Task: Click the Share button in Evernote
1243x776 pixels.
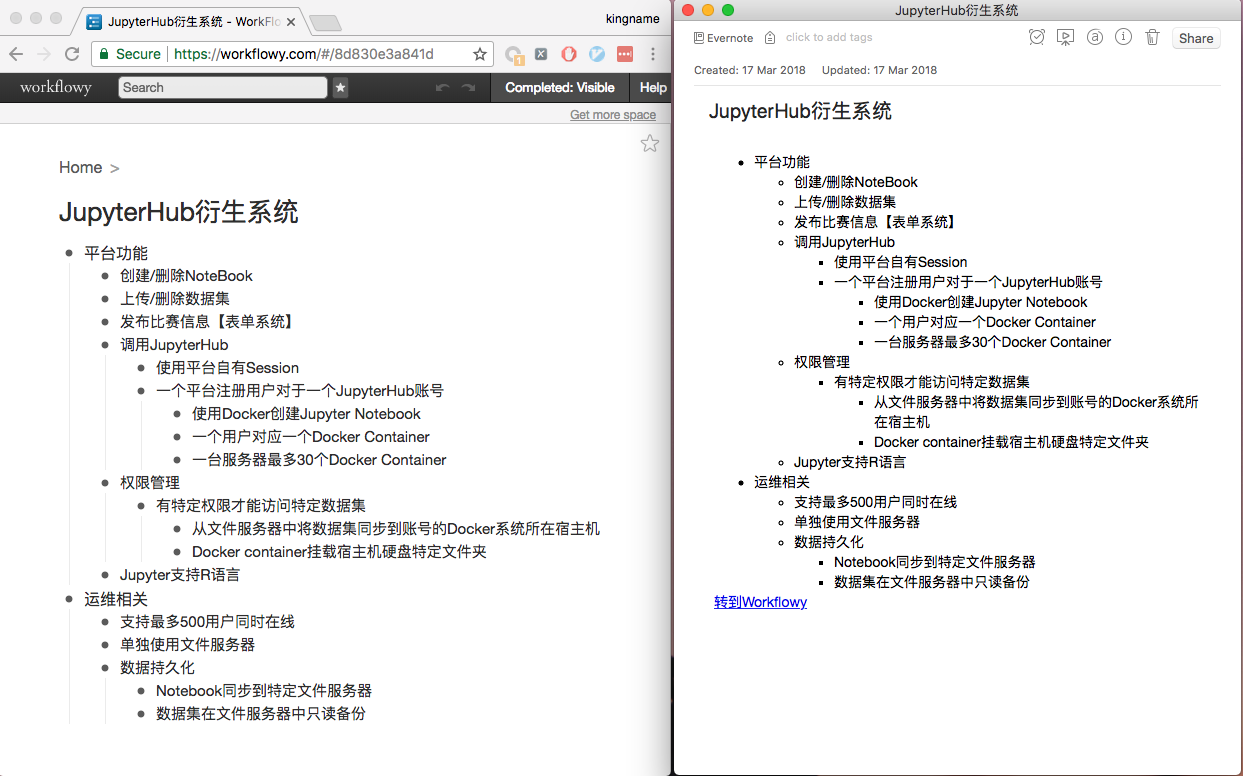Action: point(1196,38)
